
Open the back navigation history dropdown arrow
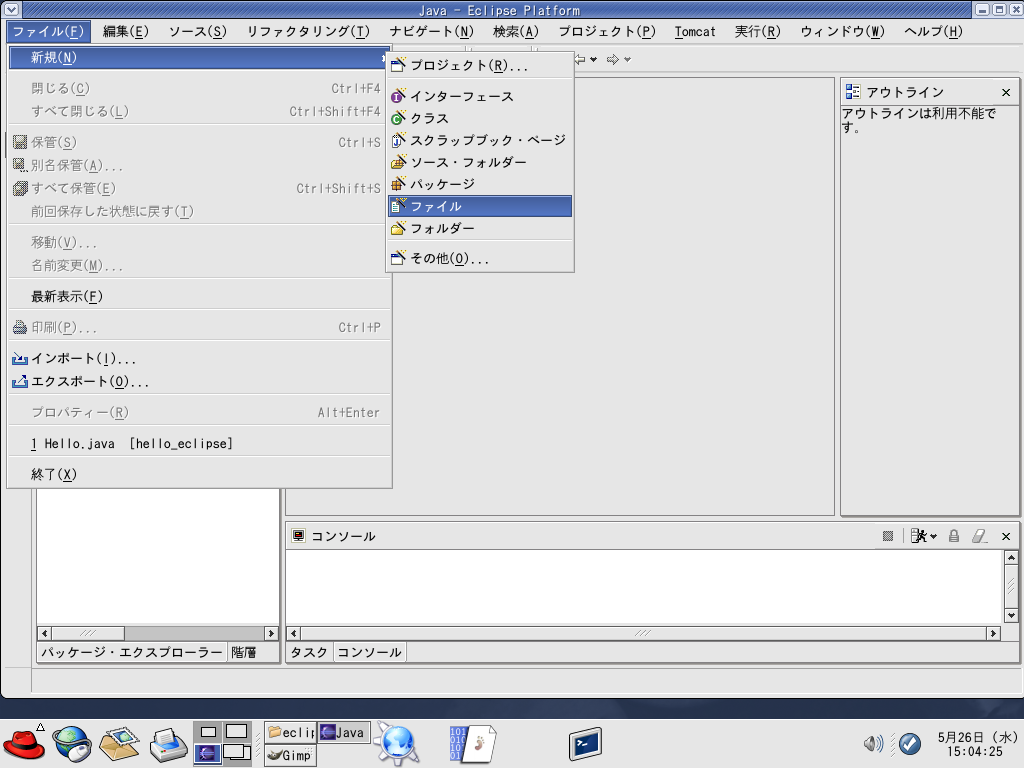coord(594,59)
